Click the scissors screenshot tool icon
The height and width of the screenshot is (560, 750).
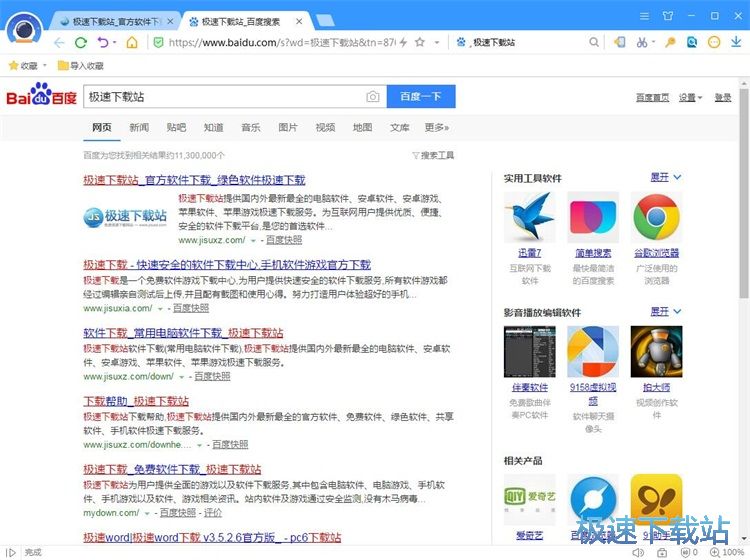(x=642, y=43)
